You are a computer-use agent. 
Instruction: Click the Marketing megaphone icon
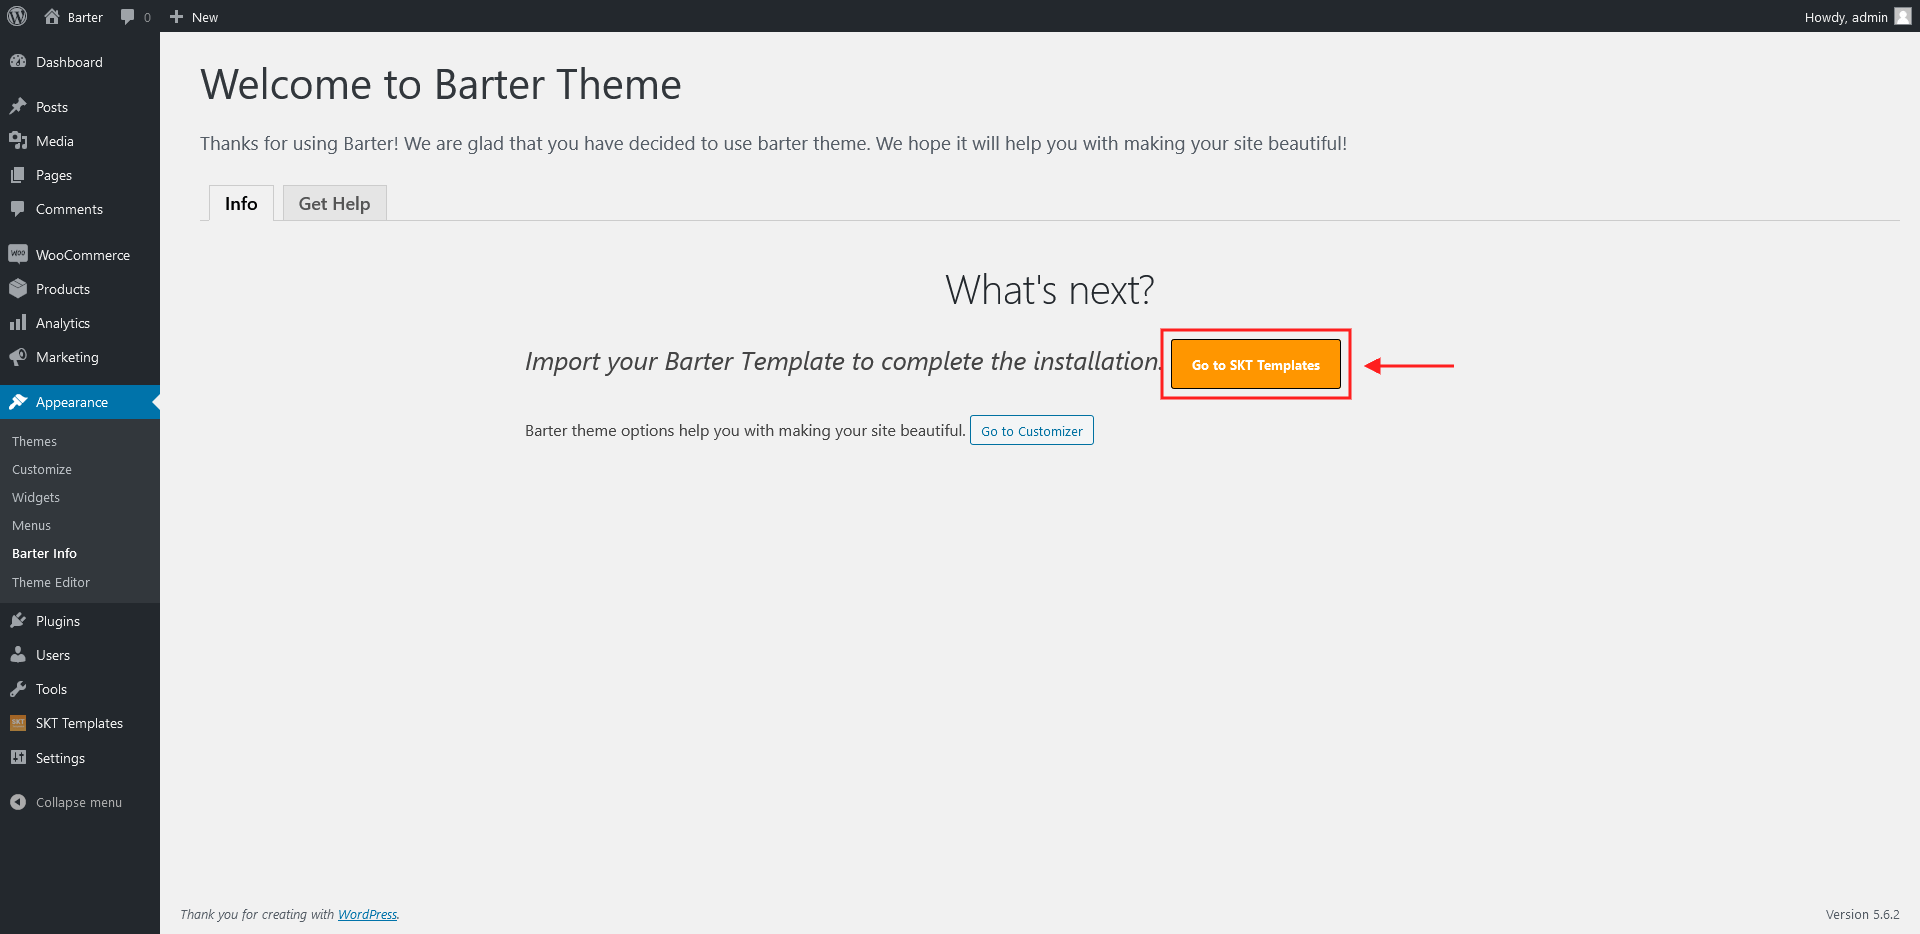click(18, 356)
